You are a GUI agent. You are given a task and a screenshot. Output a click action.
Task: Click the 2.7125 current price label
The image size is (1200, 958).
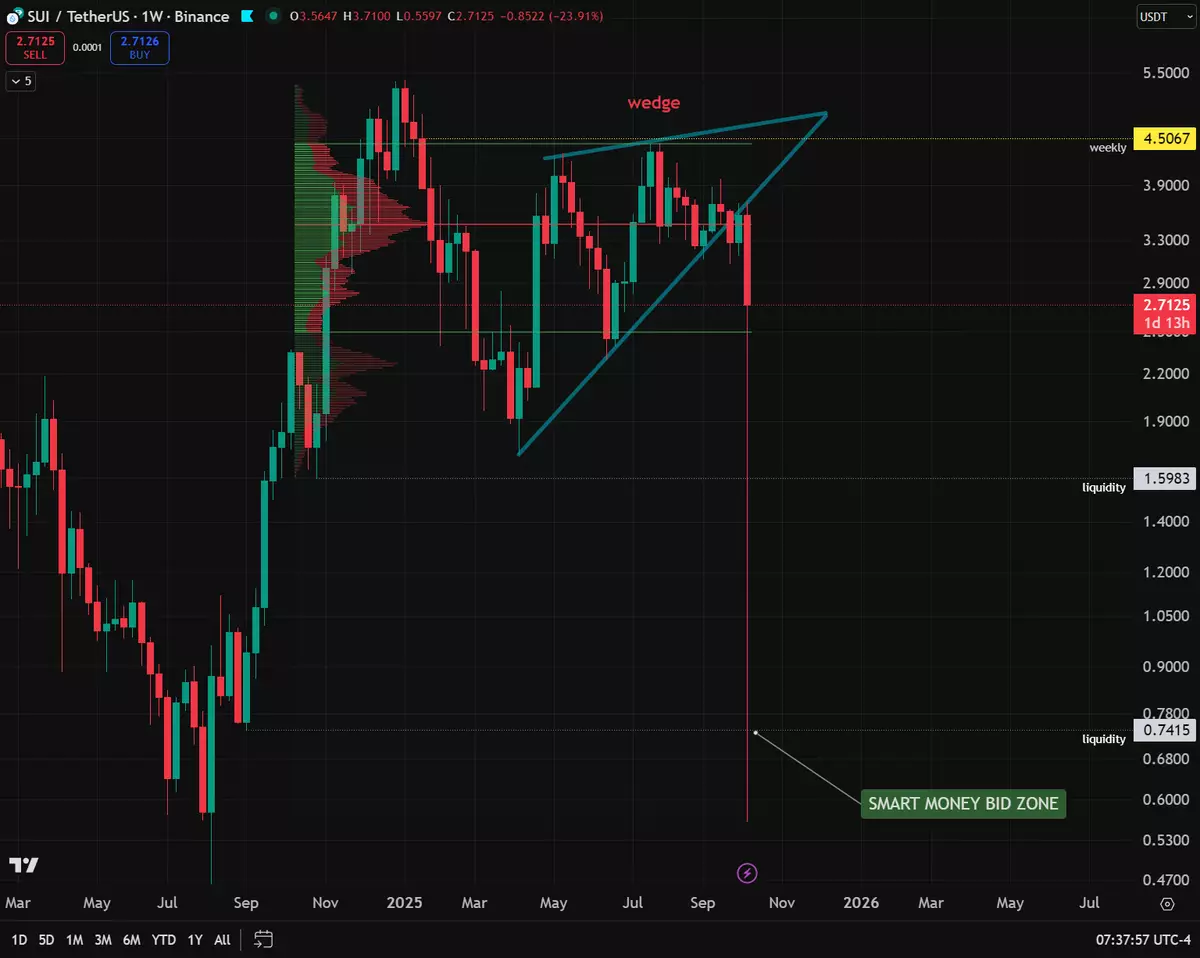click(1165, 304)
